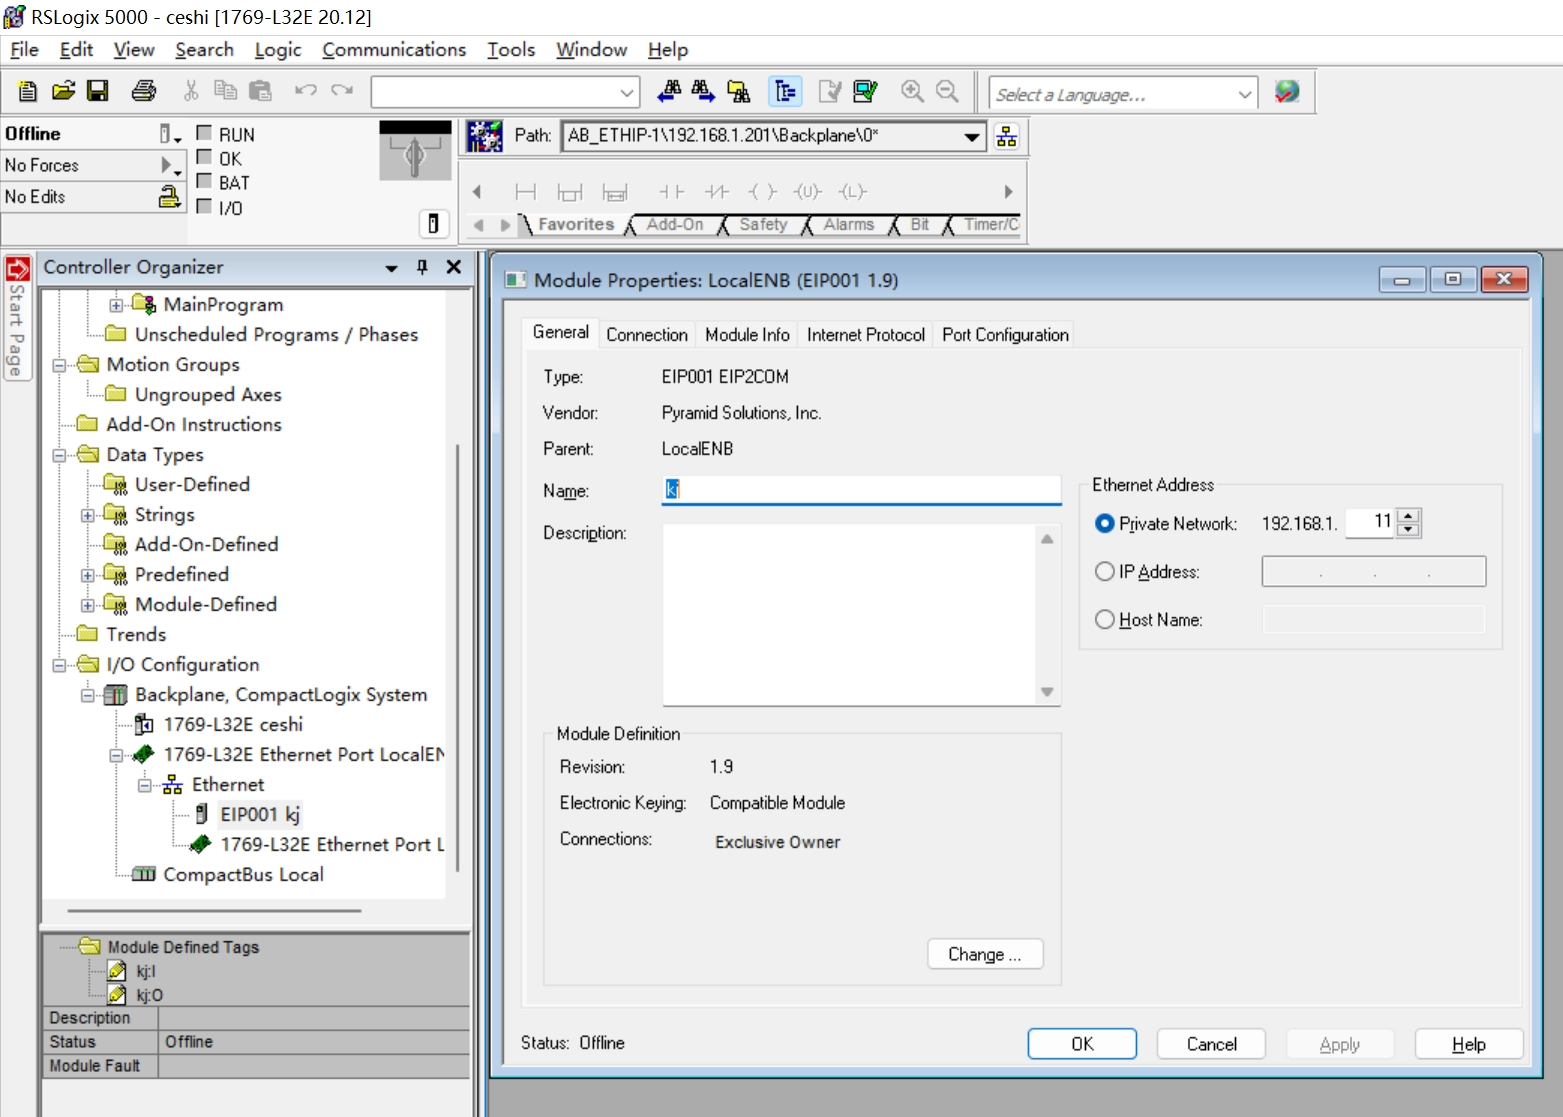The width and height of the screenshot is (1563, 1117).
Task: Click the RSWho network browse icon
Action: click(x=1007, y=136)
